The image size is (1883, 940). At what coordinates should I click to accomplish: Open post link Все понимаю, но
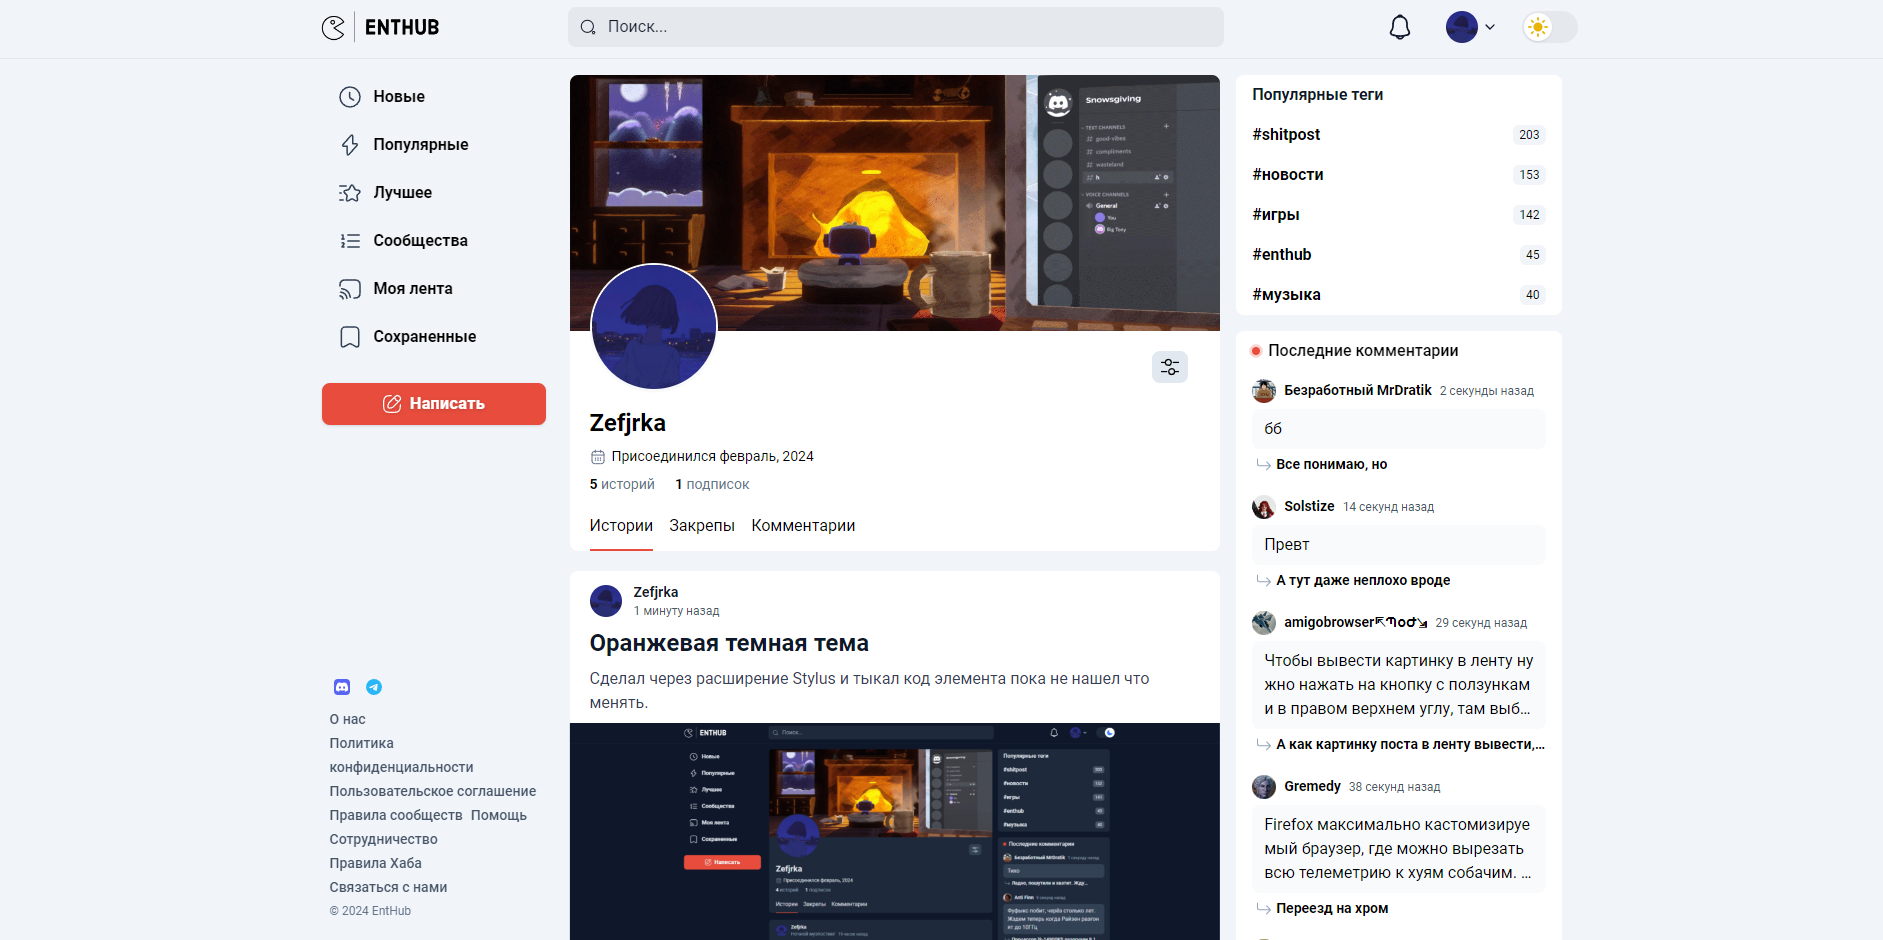1332,465
